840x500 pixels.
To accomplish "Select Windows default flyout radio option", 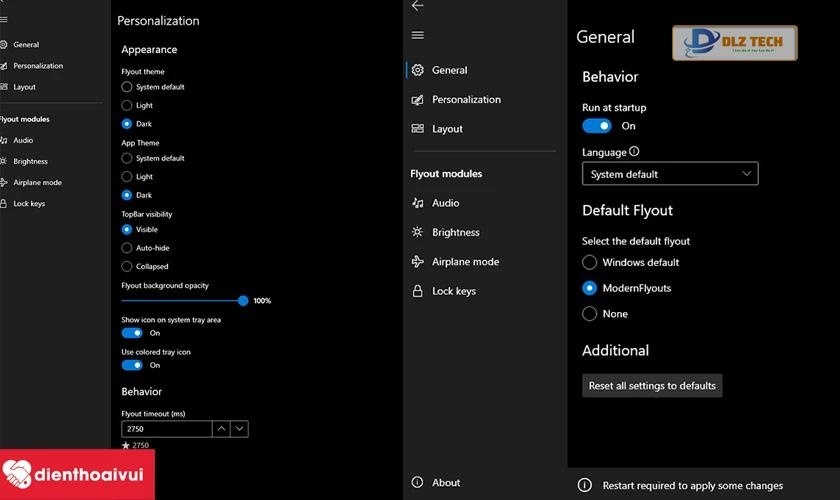I will pos(590,263).
